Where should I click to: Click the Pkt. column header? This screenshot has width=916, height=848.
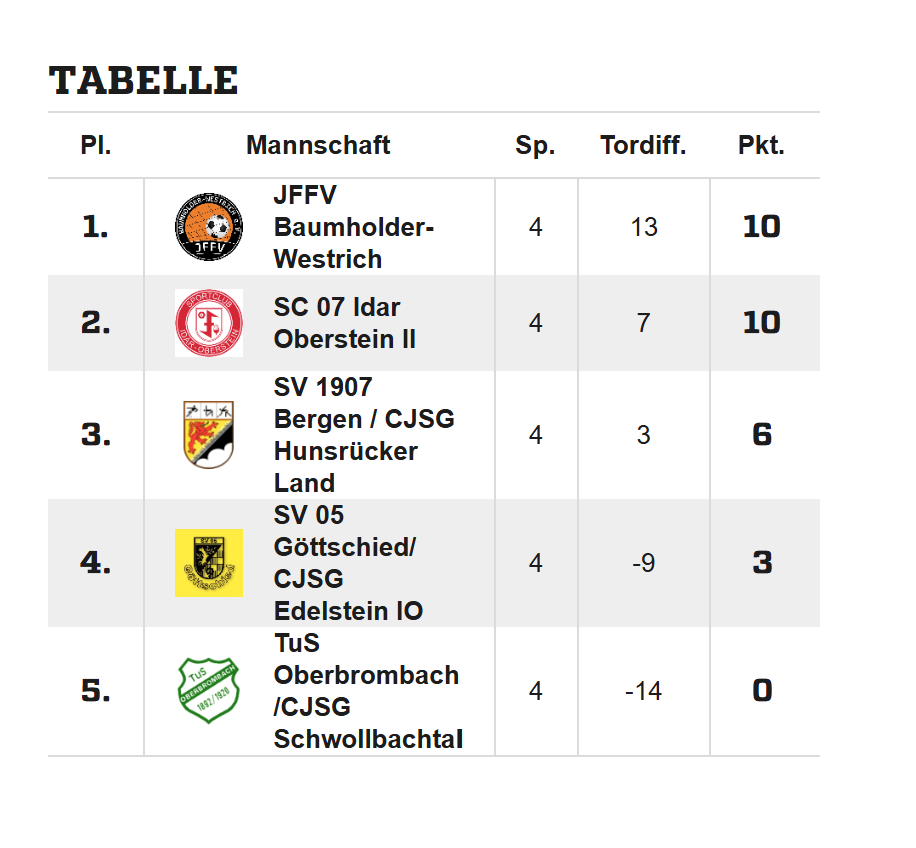761,145
